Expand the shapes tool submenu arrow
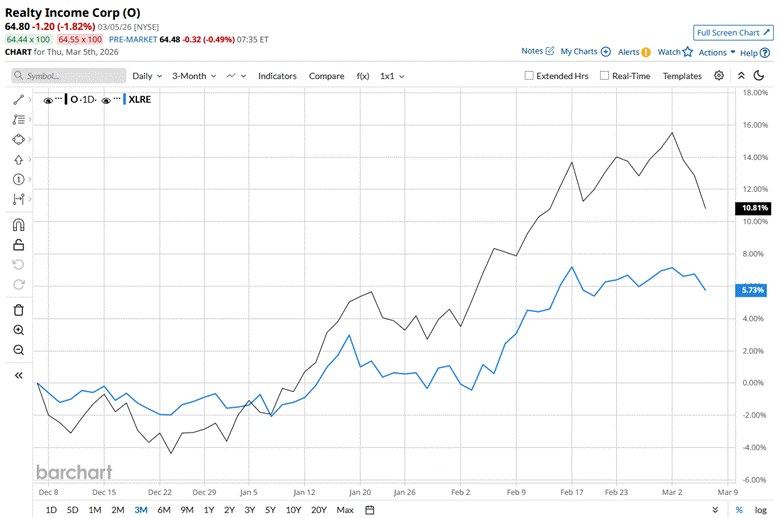780x518 pixels. (30, 139)
